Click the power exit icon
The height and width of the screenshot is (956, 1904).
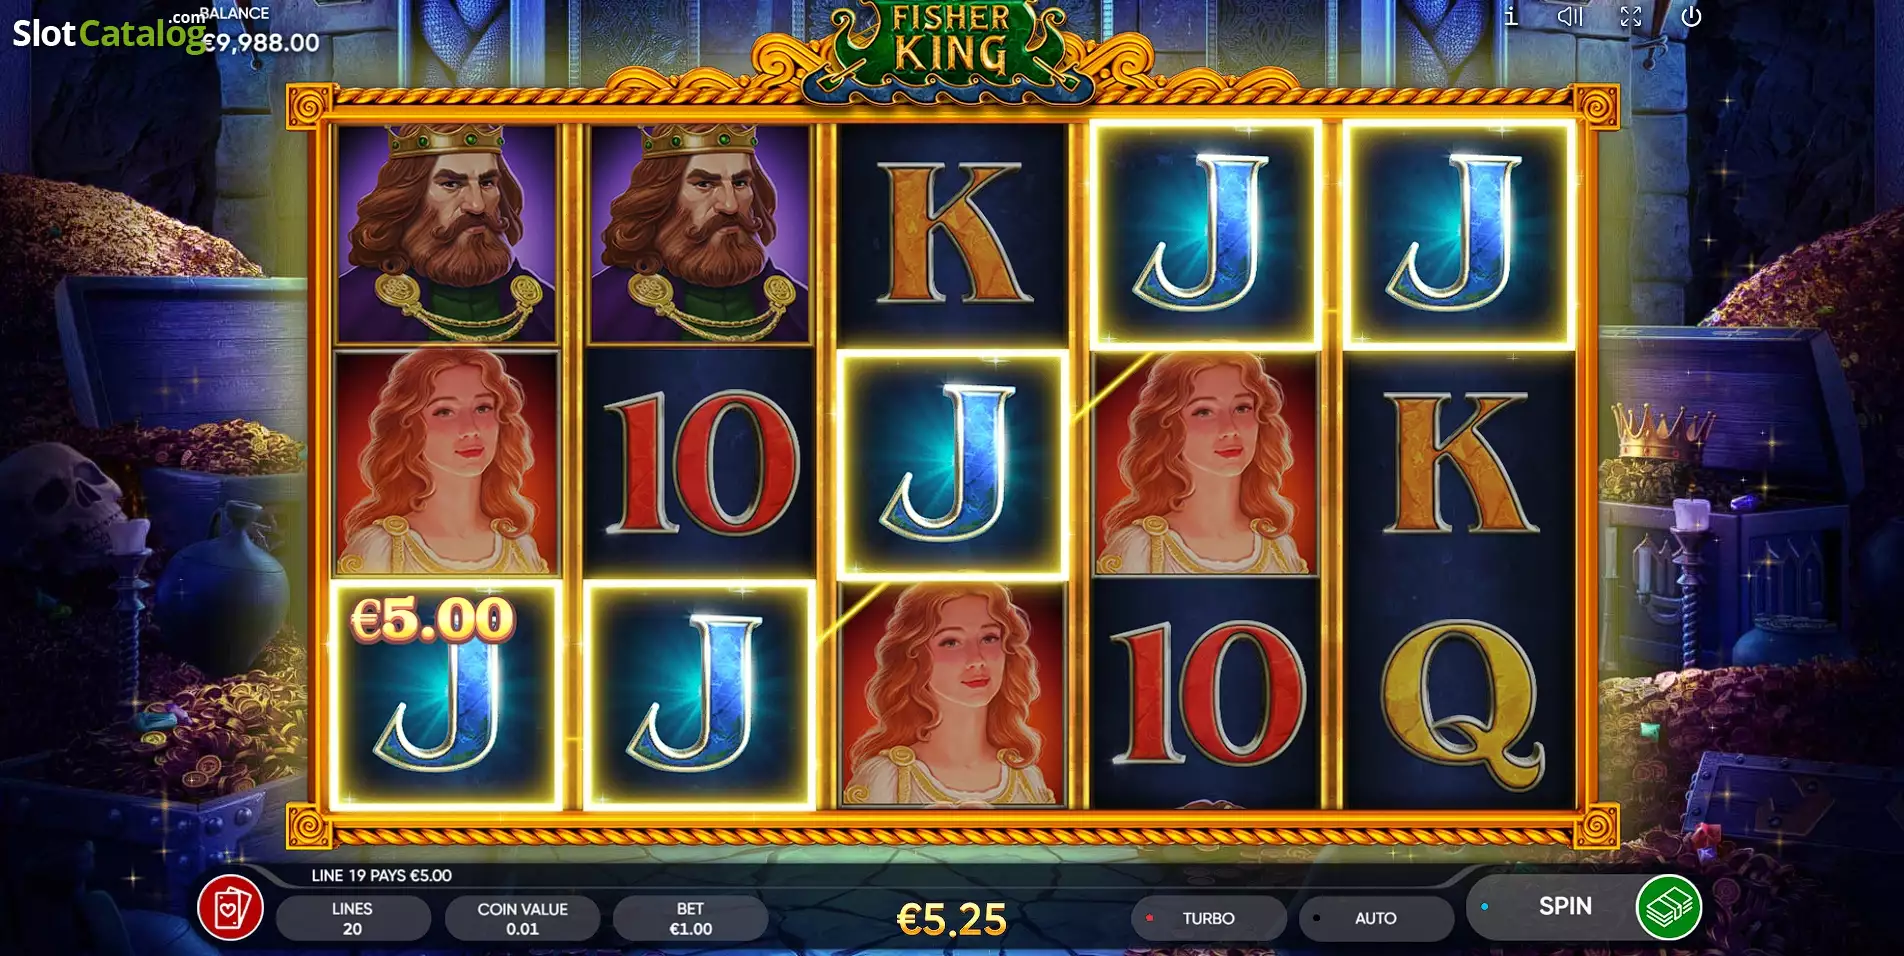(1691, 16)
